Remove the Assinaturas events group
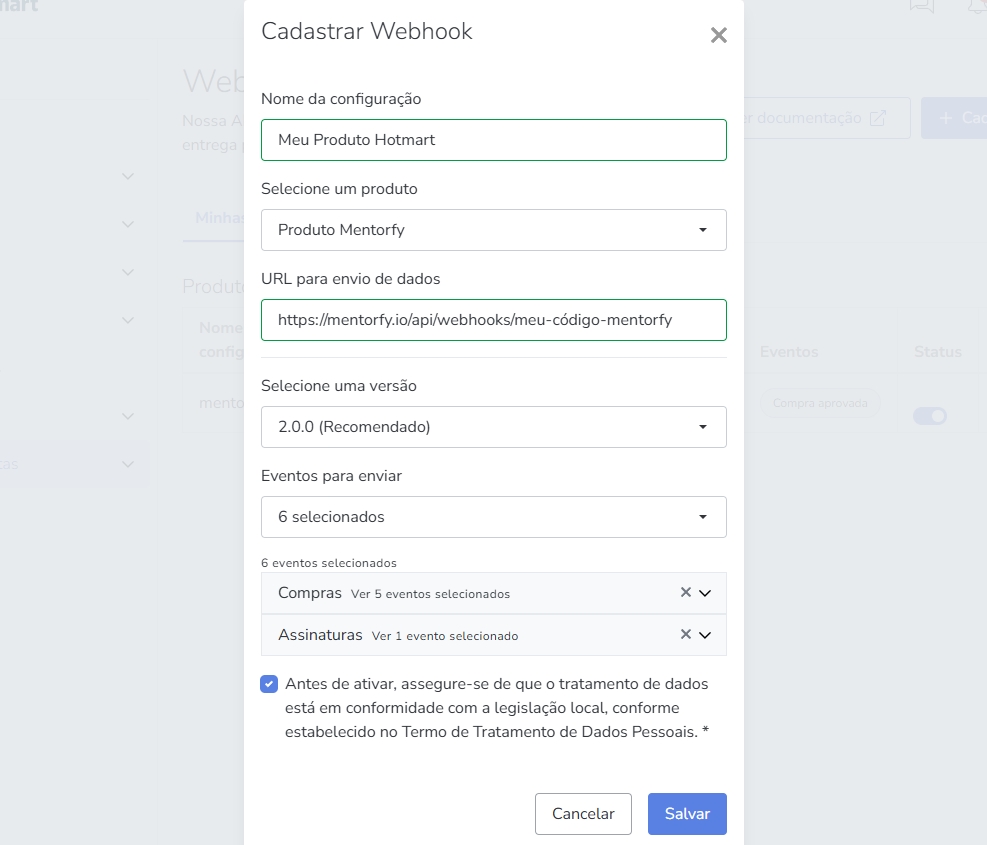The image size is (987, 845). pos(685,635)
